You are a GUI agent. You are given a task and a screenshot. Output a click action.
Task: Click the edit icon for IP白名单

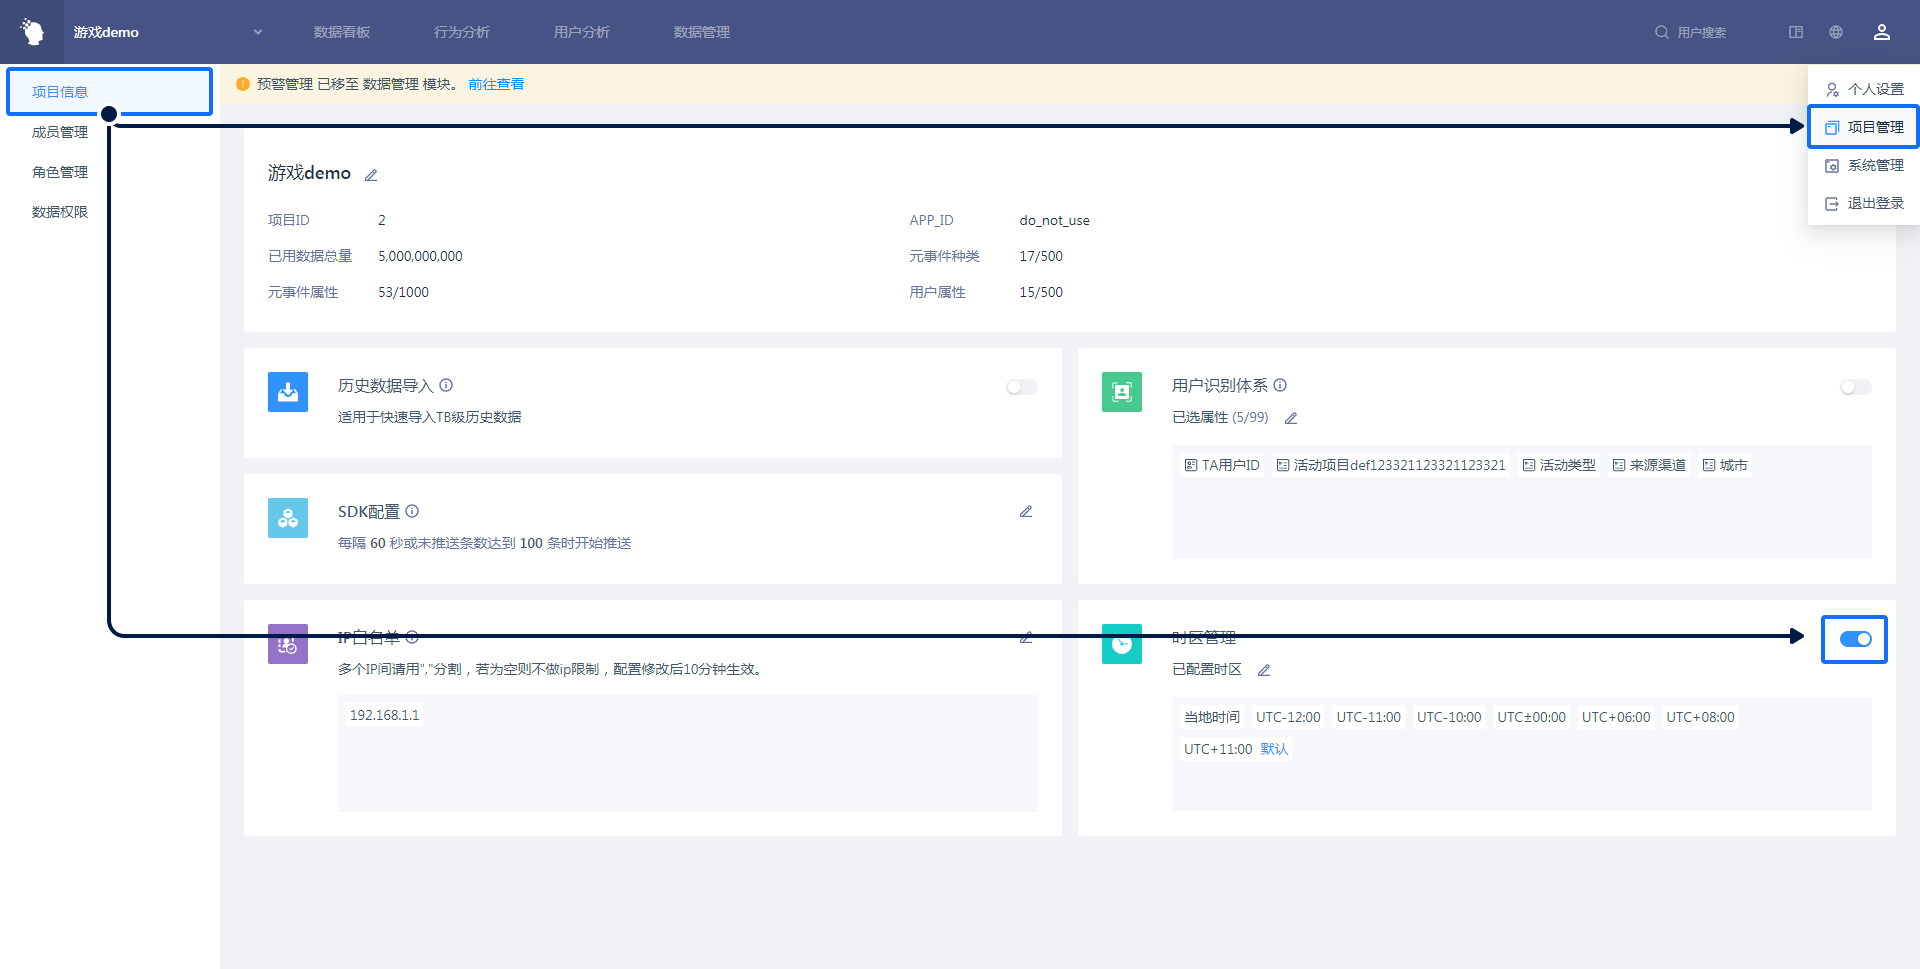[x=1025, y=638]
